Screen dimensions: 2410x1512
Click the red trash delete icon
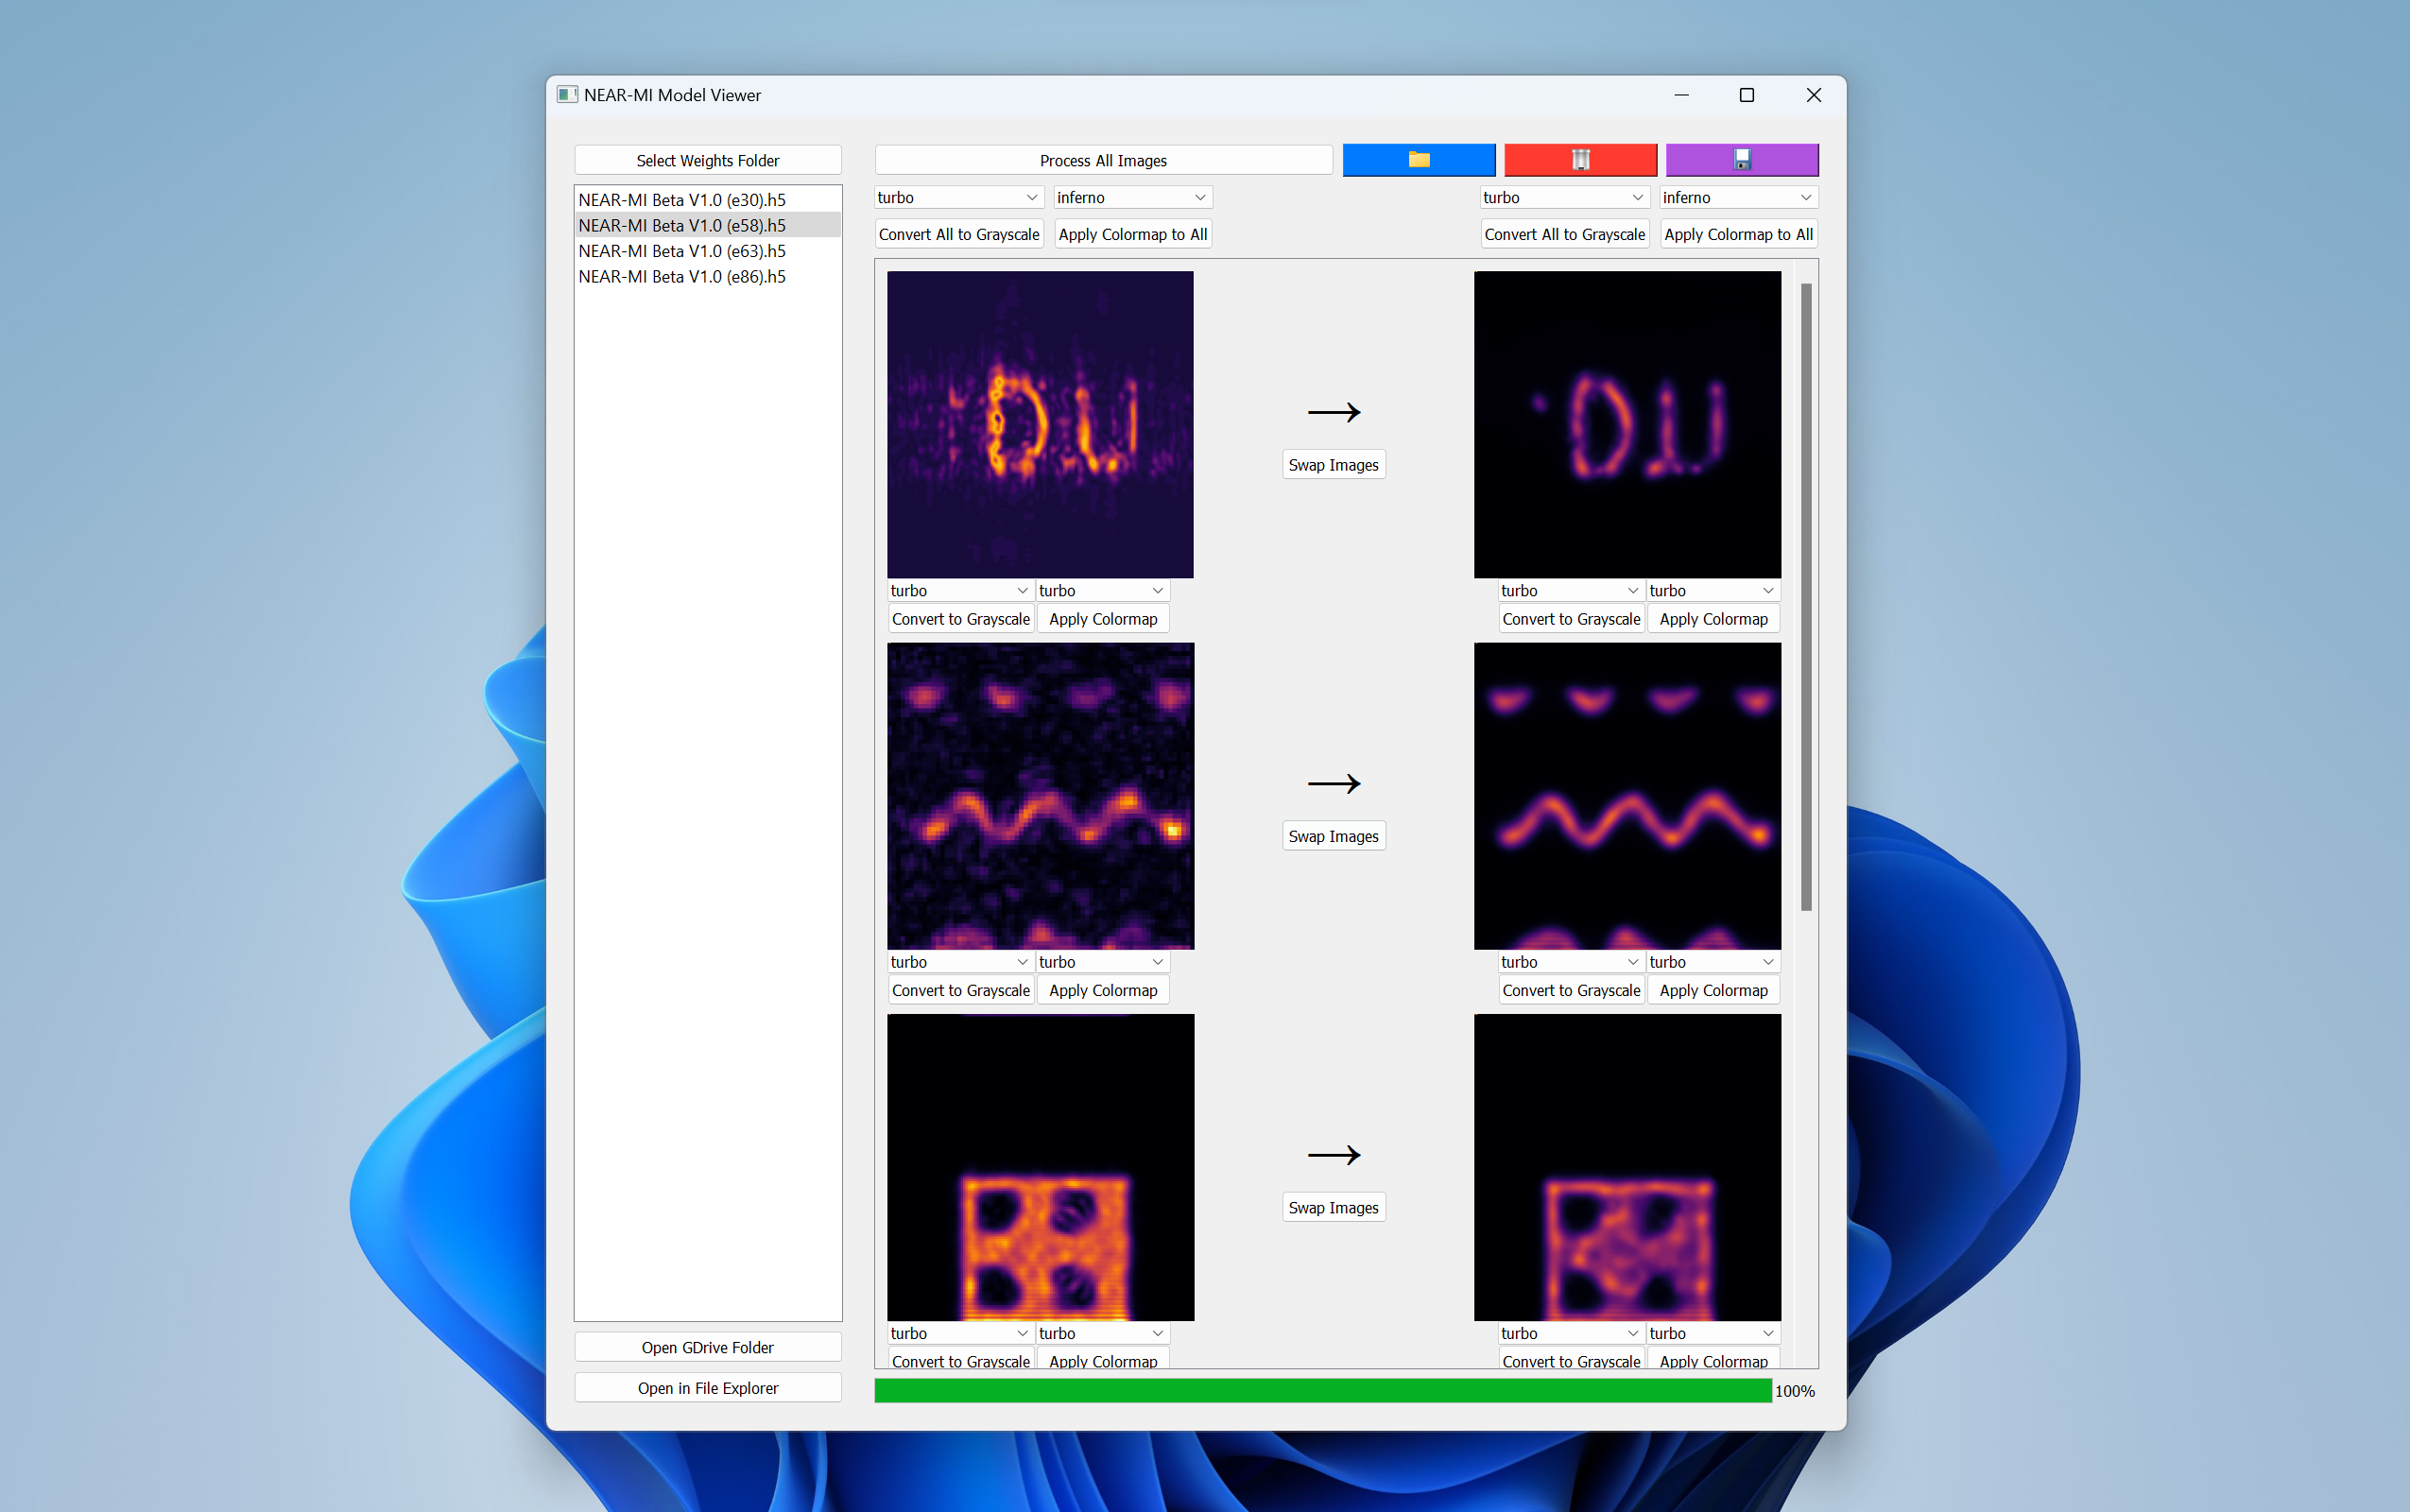coord(1579,159)
